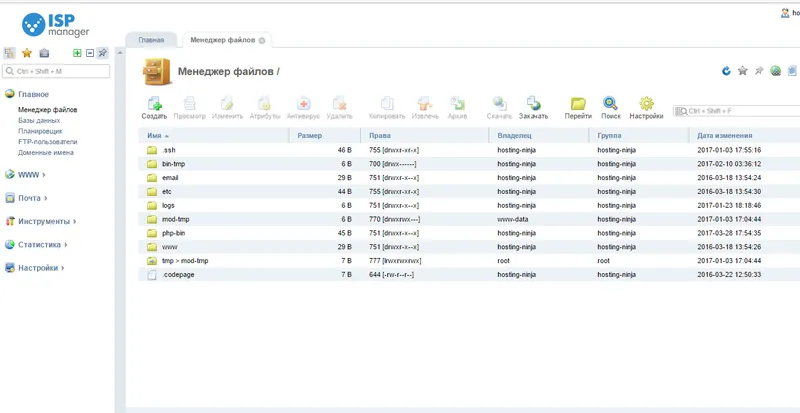Click the sidebar collapse arrow handle
This screenshot has height=413, width=800.
click(x=120, y=53)
